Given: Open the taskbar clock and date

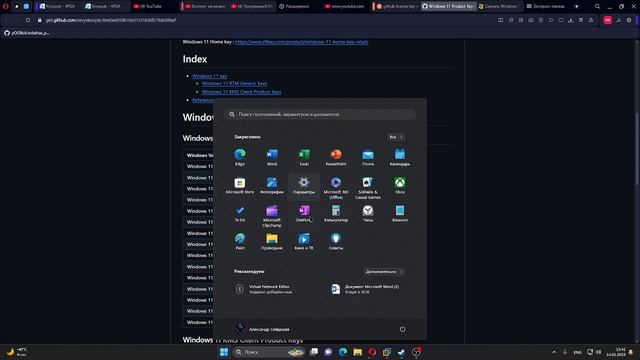Looking at the screenshot, I should pyautogui.click(x=617, y=352).
